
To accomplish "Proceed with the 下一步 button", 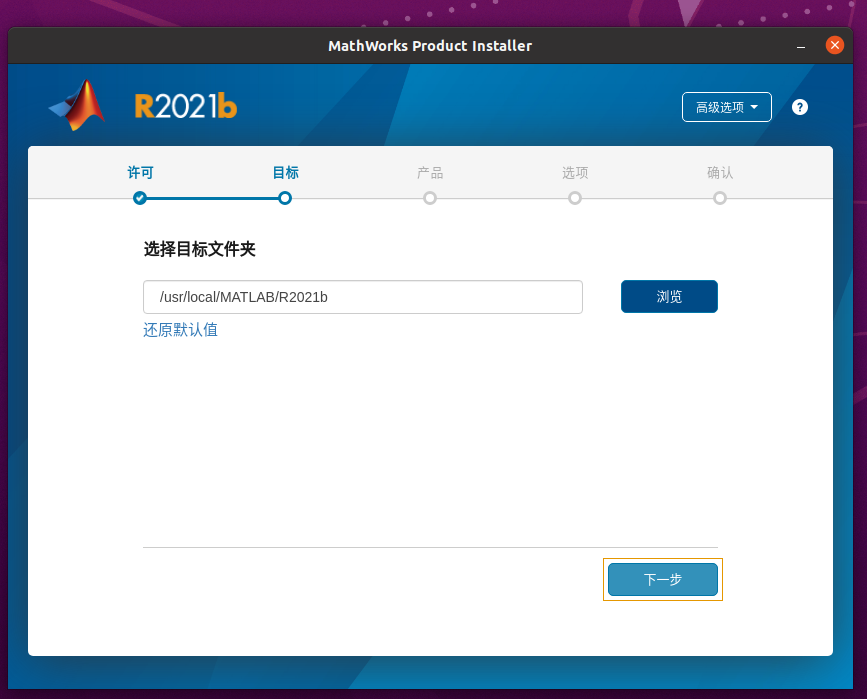I will (x=662, y=579).
